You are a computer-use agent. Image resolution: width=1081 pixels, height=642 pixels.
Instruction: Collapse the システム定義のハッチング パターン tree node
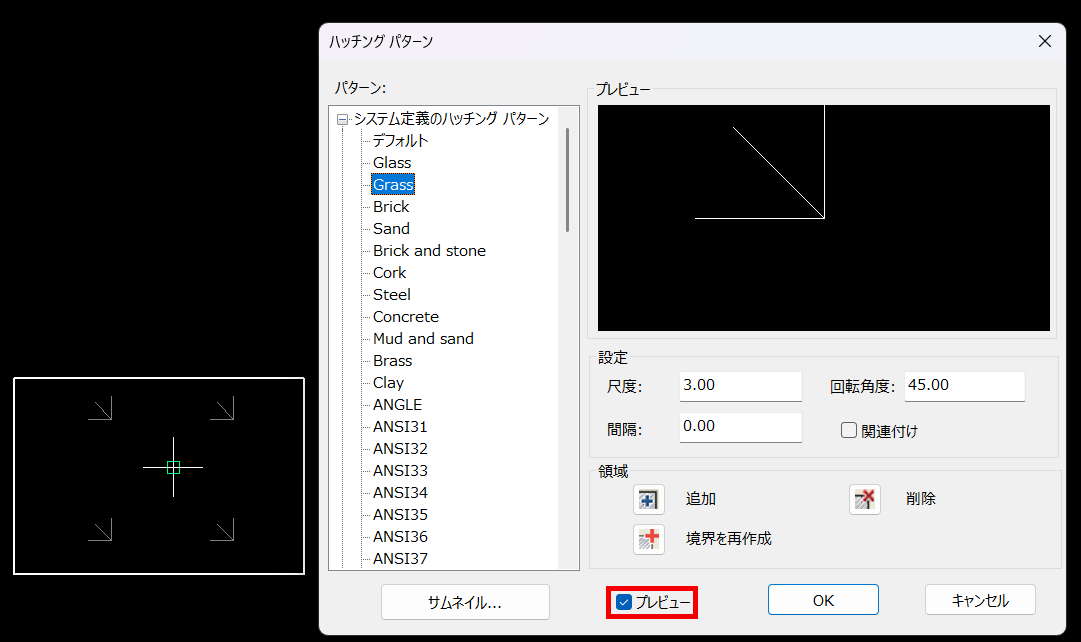tap(342, 118)
